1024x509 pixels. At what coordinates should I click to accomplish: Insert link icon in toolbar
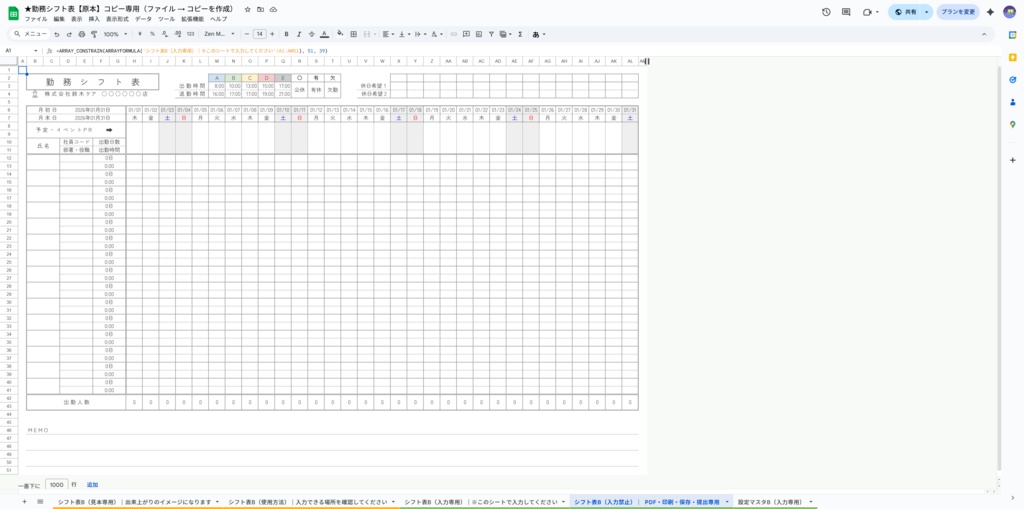[454, 34]
